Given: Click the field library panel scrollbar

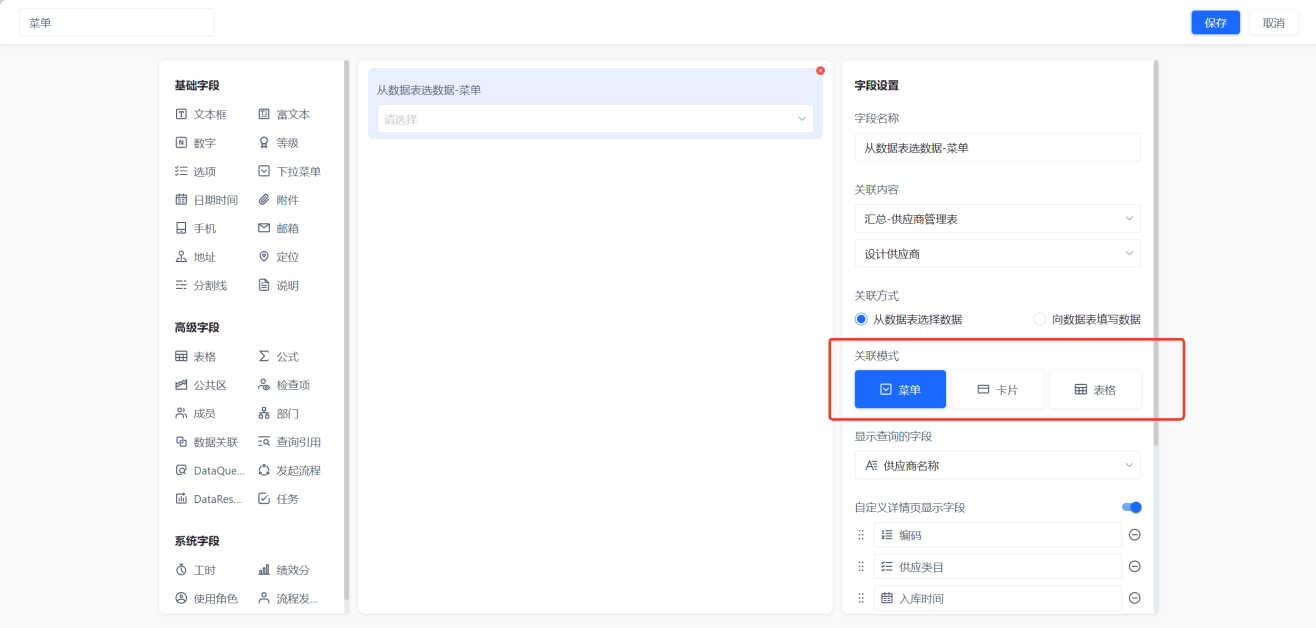Looking at the screenshot, I should 346,330.
